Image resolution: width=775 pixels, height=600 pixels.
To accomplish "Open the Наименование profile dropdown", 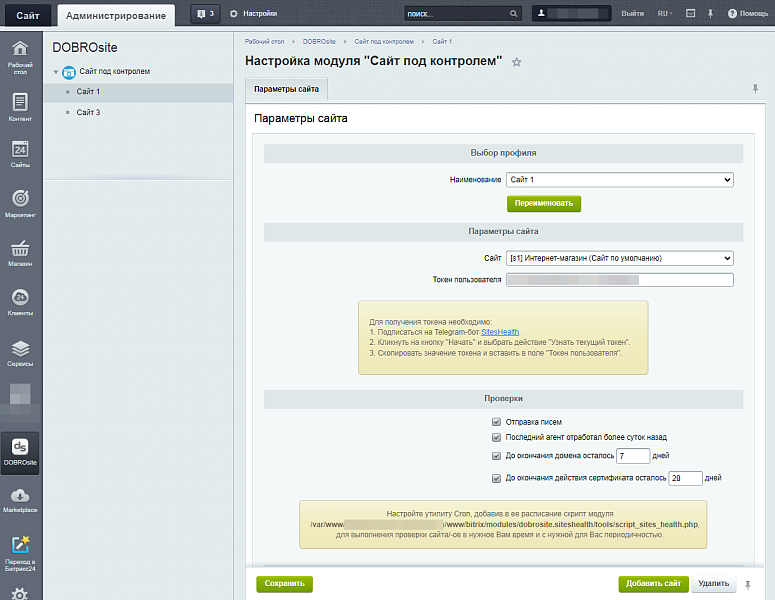I will (x=619, y=180).
